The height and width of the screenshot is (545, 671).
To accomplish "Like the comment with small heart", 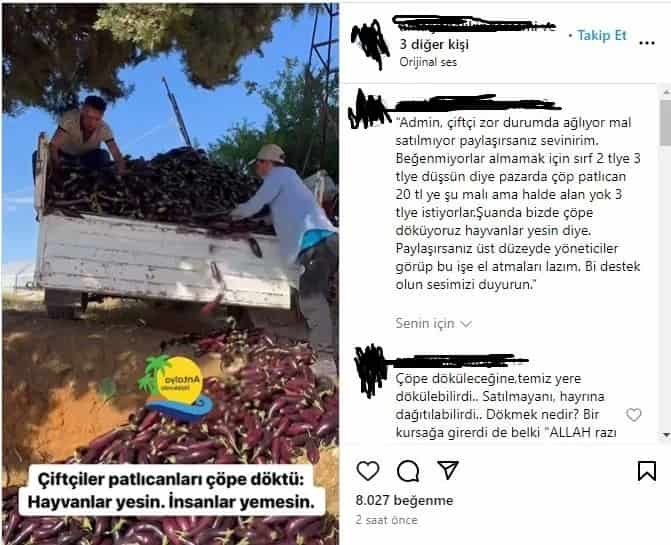I will click(x=633, y=414).
